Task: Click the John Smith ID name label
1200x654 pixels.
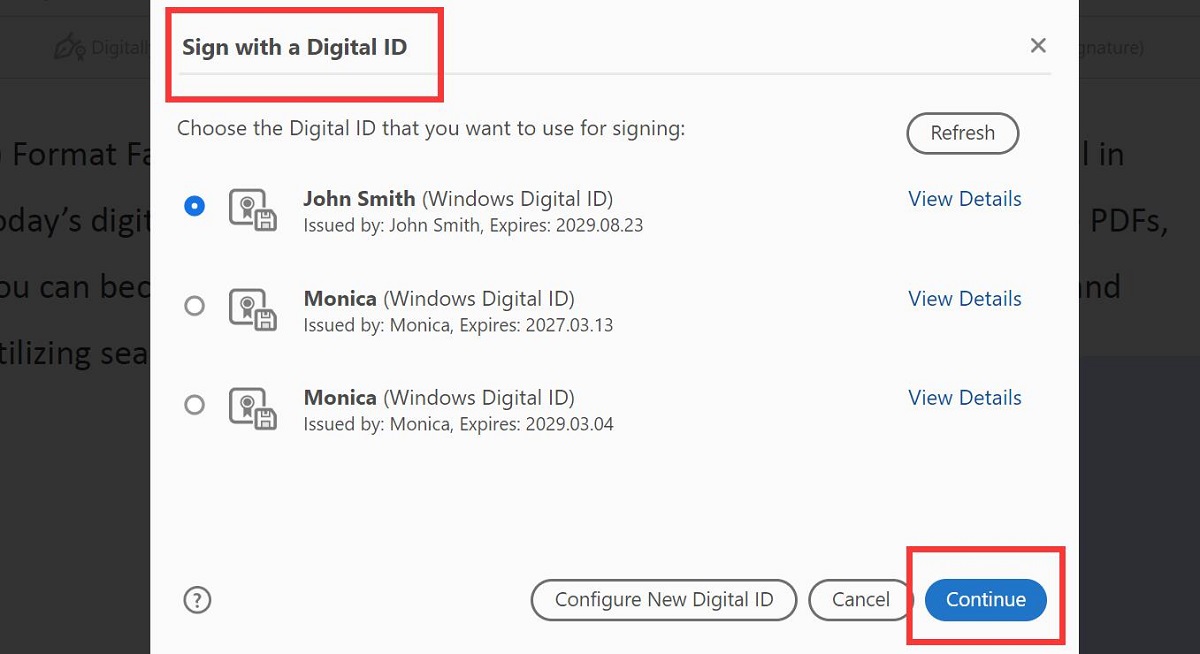Action: click(x=359, y=198)
